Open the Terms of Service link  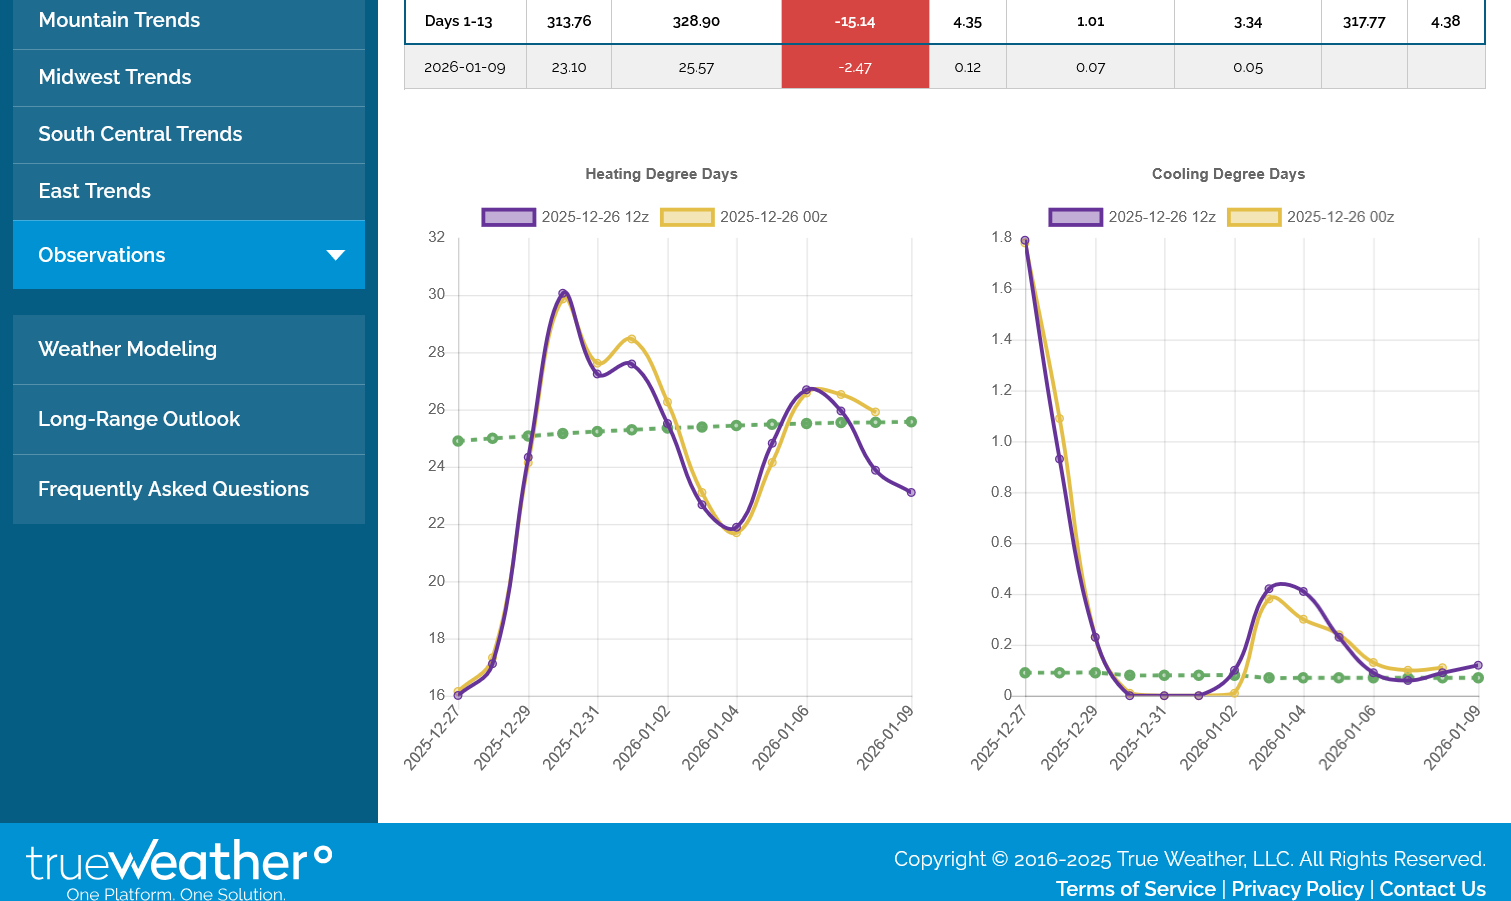click(1135, 889)
